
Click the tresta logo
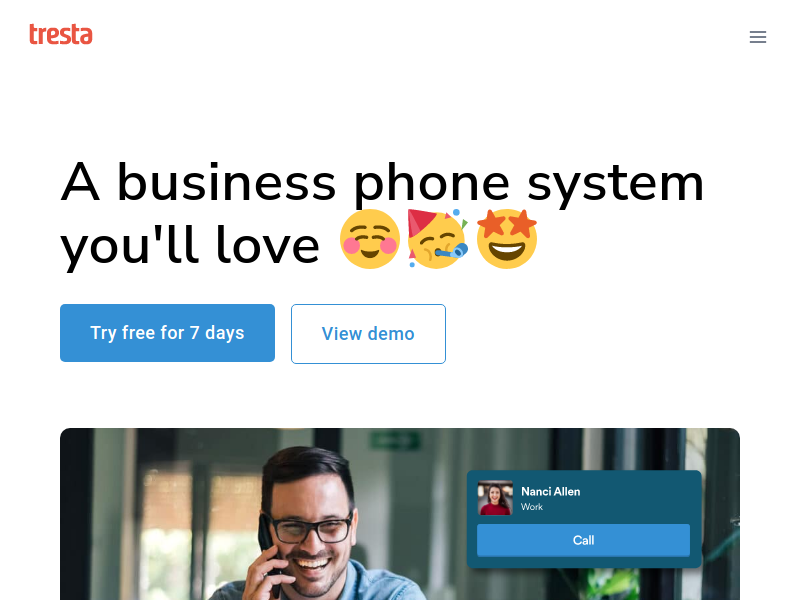pyautogui.click(x=61, y=34)
